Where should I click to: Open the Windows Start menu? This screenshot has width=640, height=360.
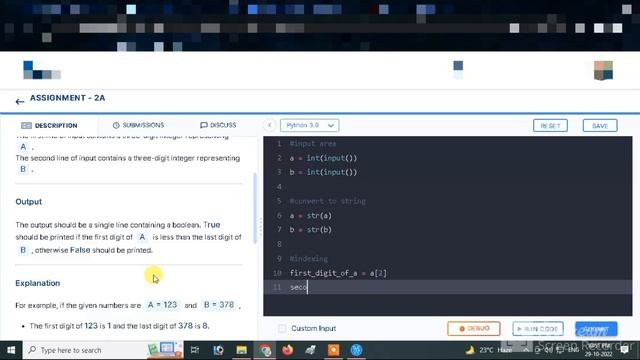coord(11,350)
